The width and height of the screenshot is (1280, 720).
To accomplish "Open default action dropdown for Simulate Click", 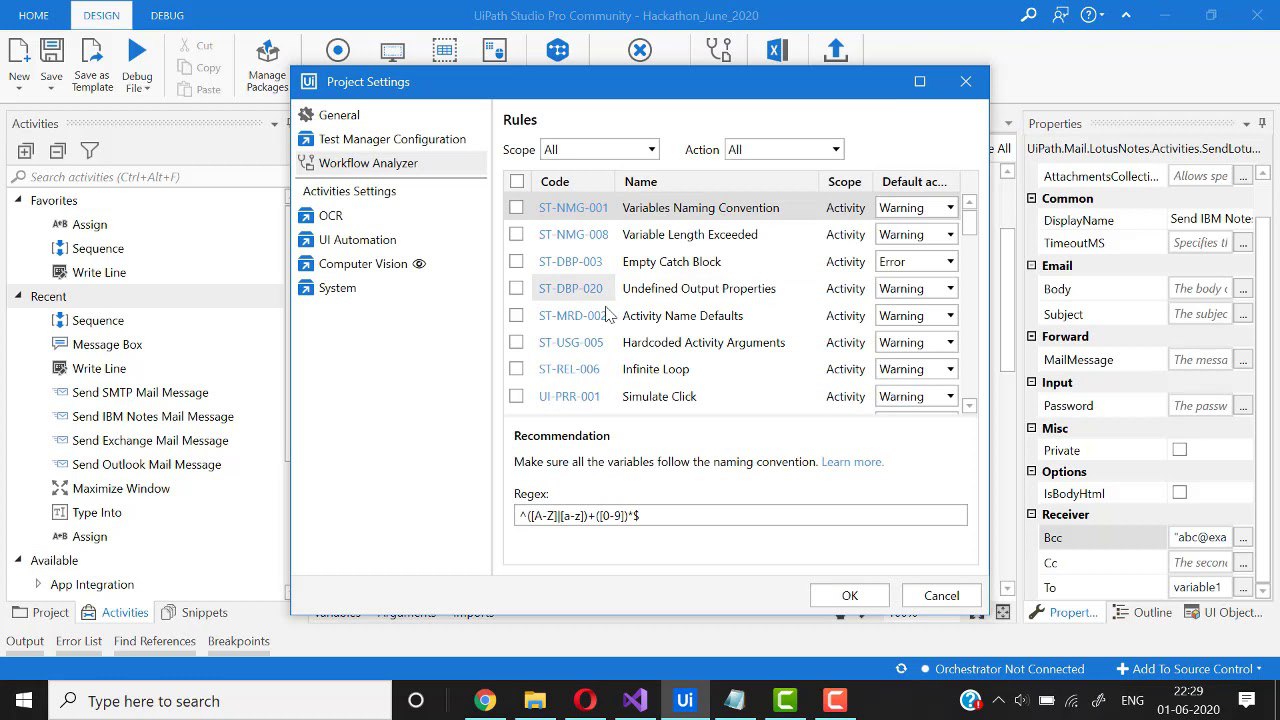I will pos(916,396).
